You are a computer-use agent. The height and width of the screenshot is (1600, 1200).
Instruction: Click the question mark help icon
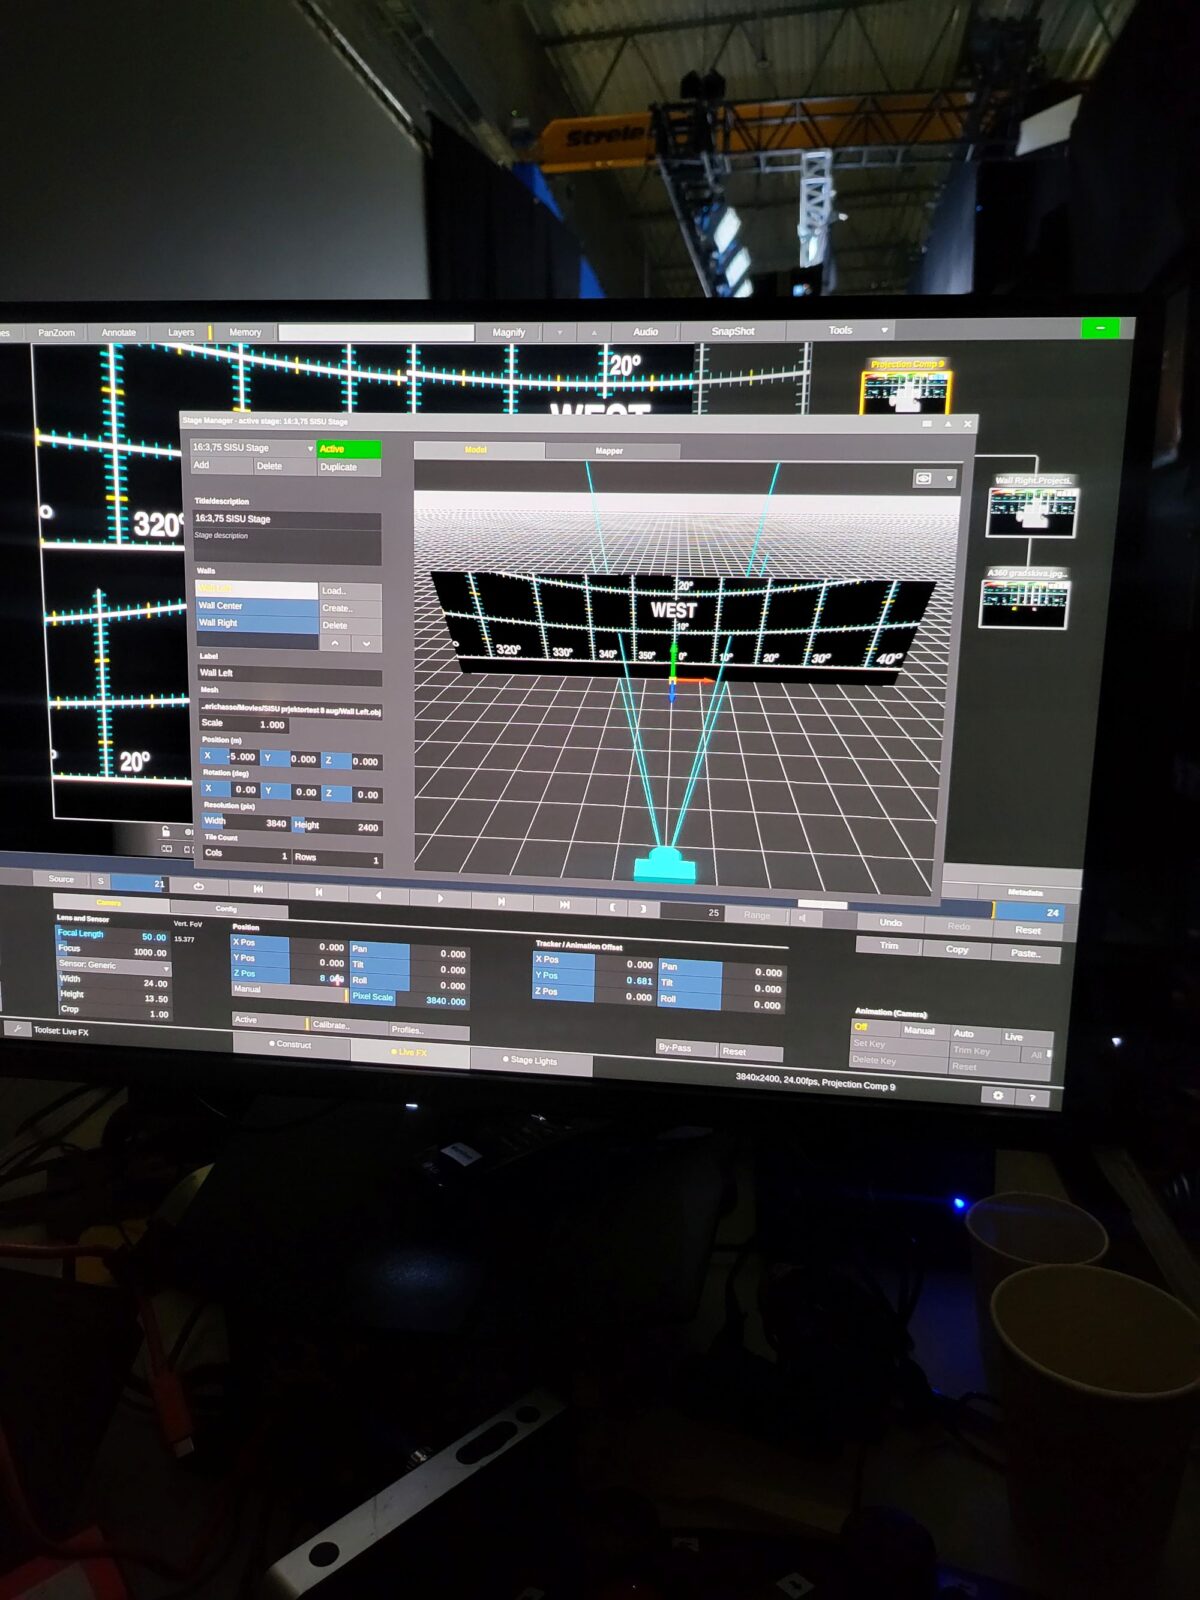coord(1032,1098)
